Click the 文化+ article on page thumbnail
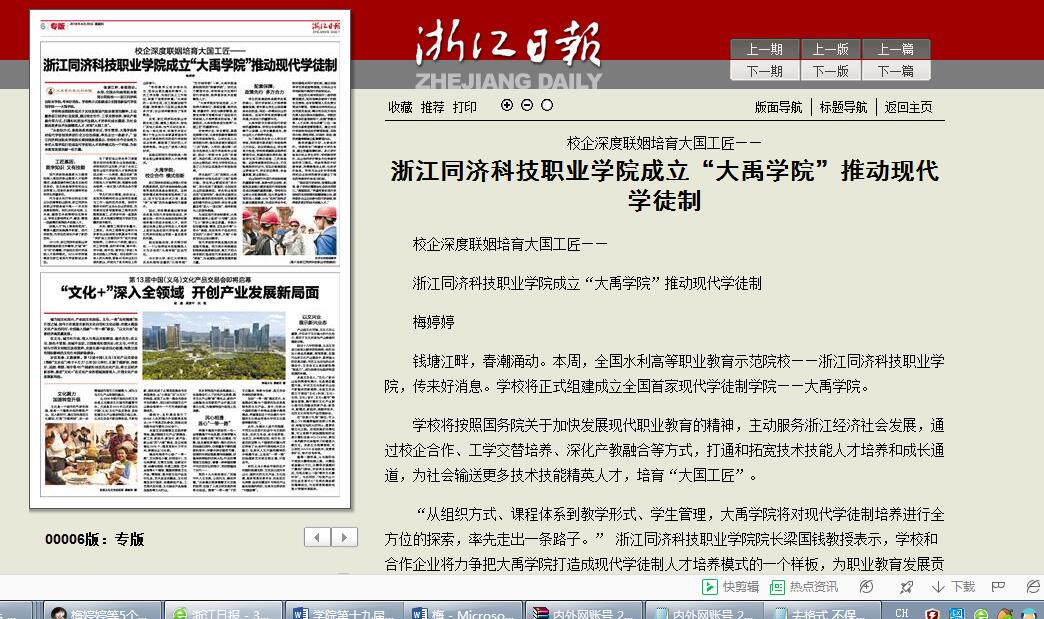This screenshot has height=619, width=1044. pyautogui.click(x=190, y=292)
